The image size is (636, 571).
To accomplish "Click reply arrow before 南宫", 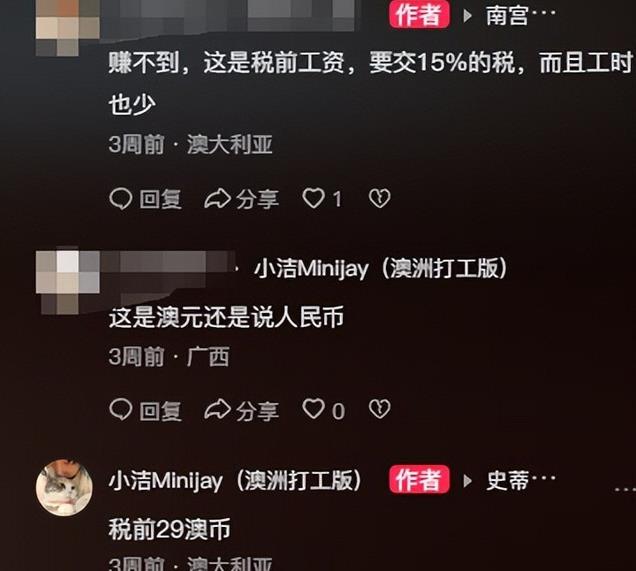I will coord(468,16).
